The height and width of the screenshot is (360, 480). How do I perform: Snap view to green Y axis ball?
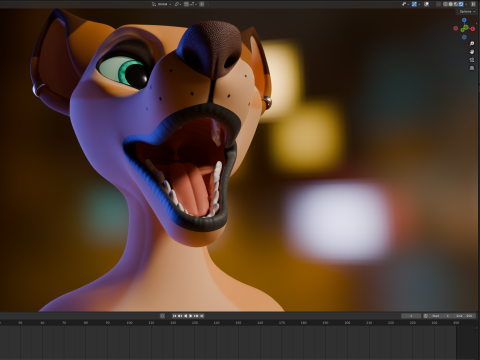pos(462,30)
